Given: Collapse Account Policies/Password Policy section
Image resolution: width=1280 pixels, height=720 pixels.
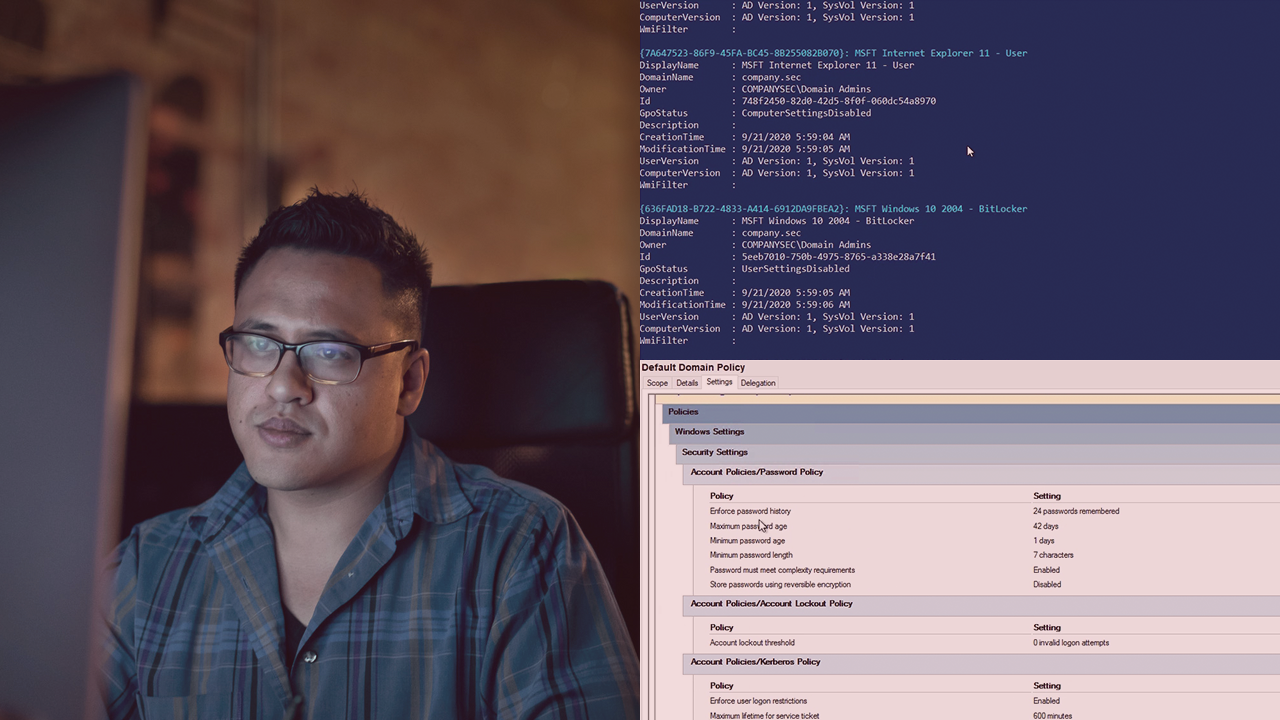Looking at the screenshot, I should [x=757, y=472].
